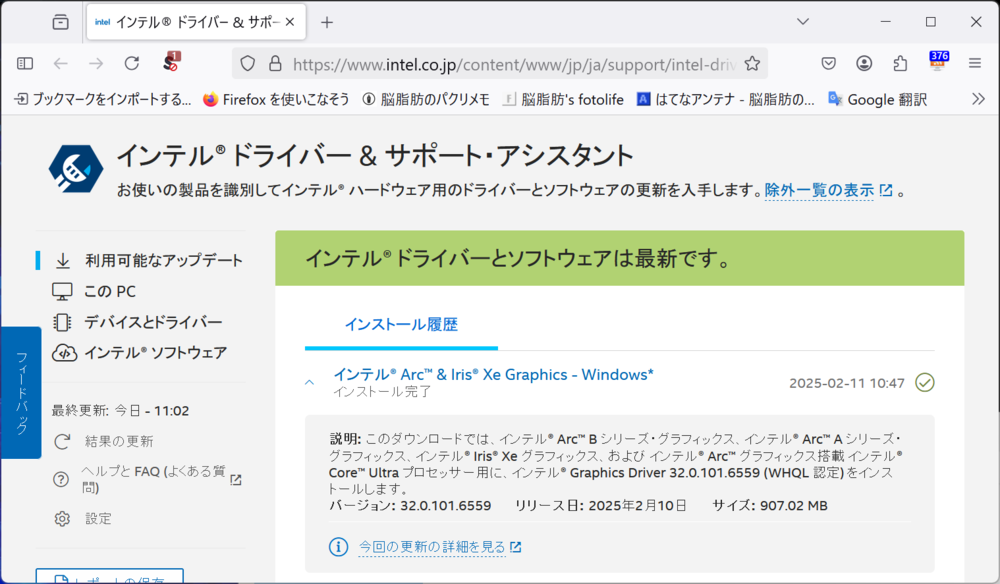
Task: Click the chip icon beside デバイスとドライバー
Action: coord(62,322)
